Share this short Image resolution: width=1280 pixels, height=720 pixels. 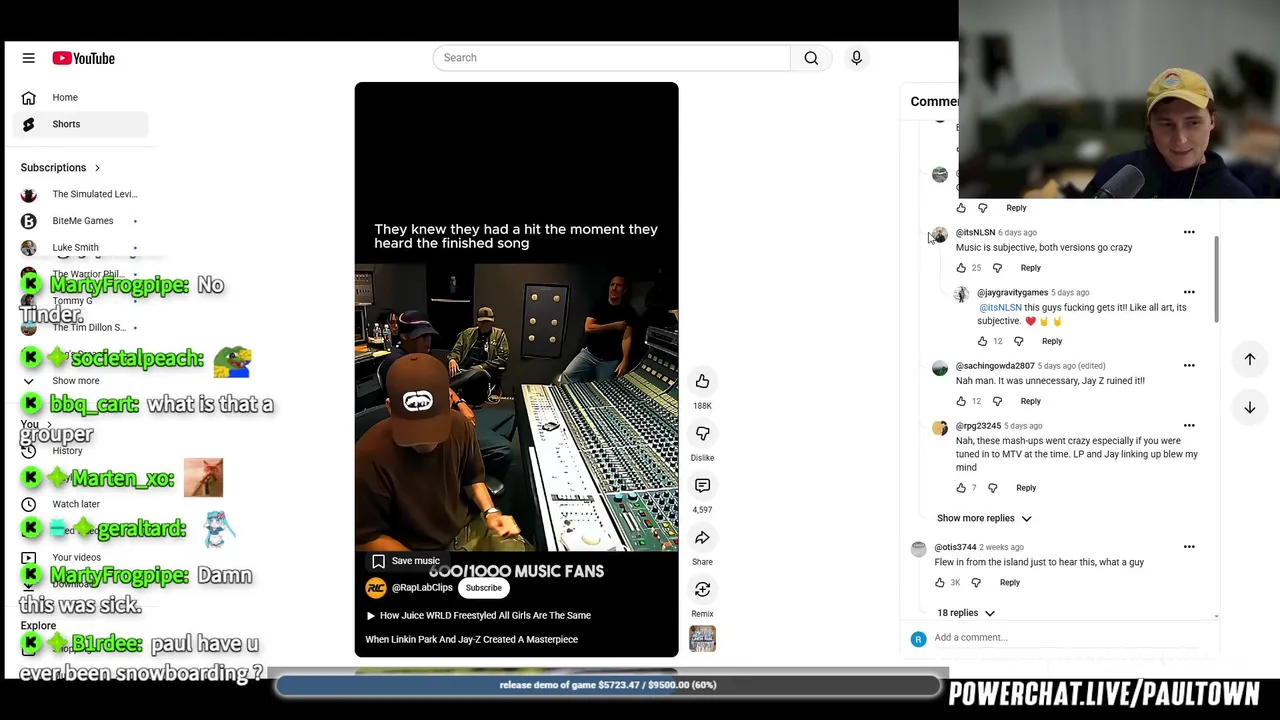click(702, 537)
